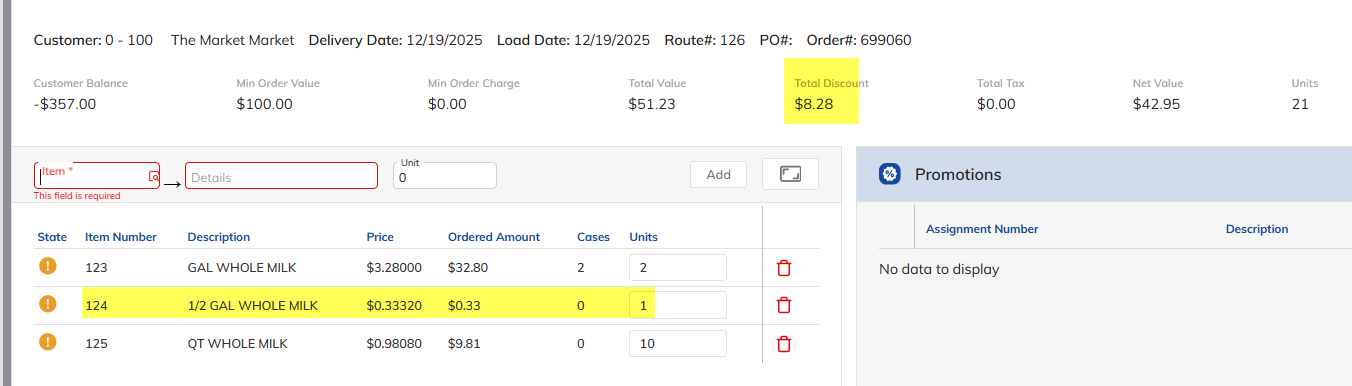This screenshot has height=386, width=1352.
Task: Expand the item grid to fullscreen
Action: [x=790, y=174]
